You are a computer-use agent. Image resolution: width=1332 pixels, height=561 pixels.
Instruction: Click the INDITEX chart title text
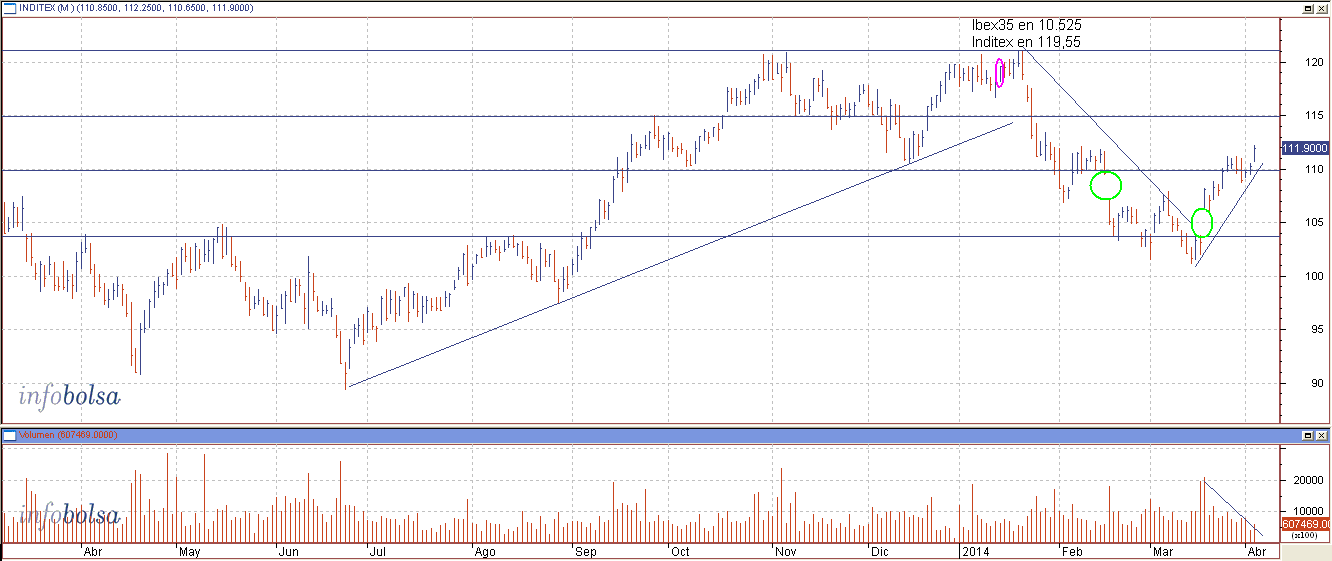coord(135,8)
